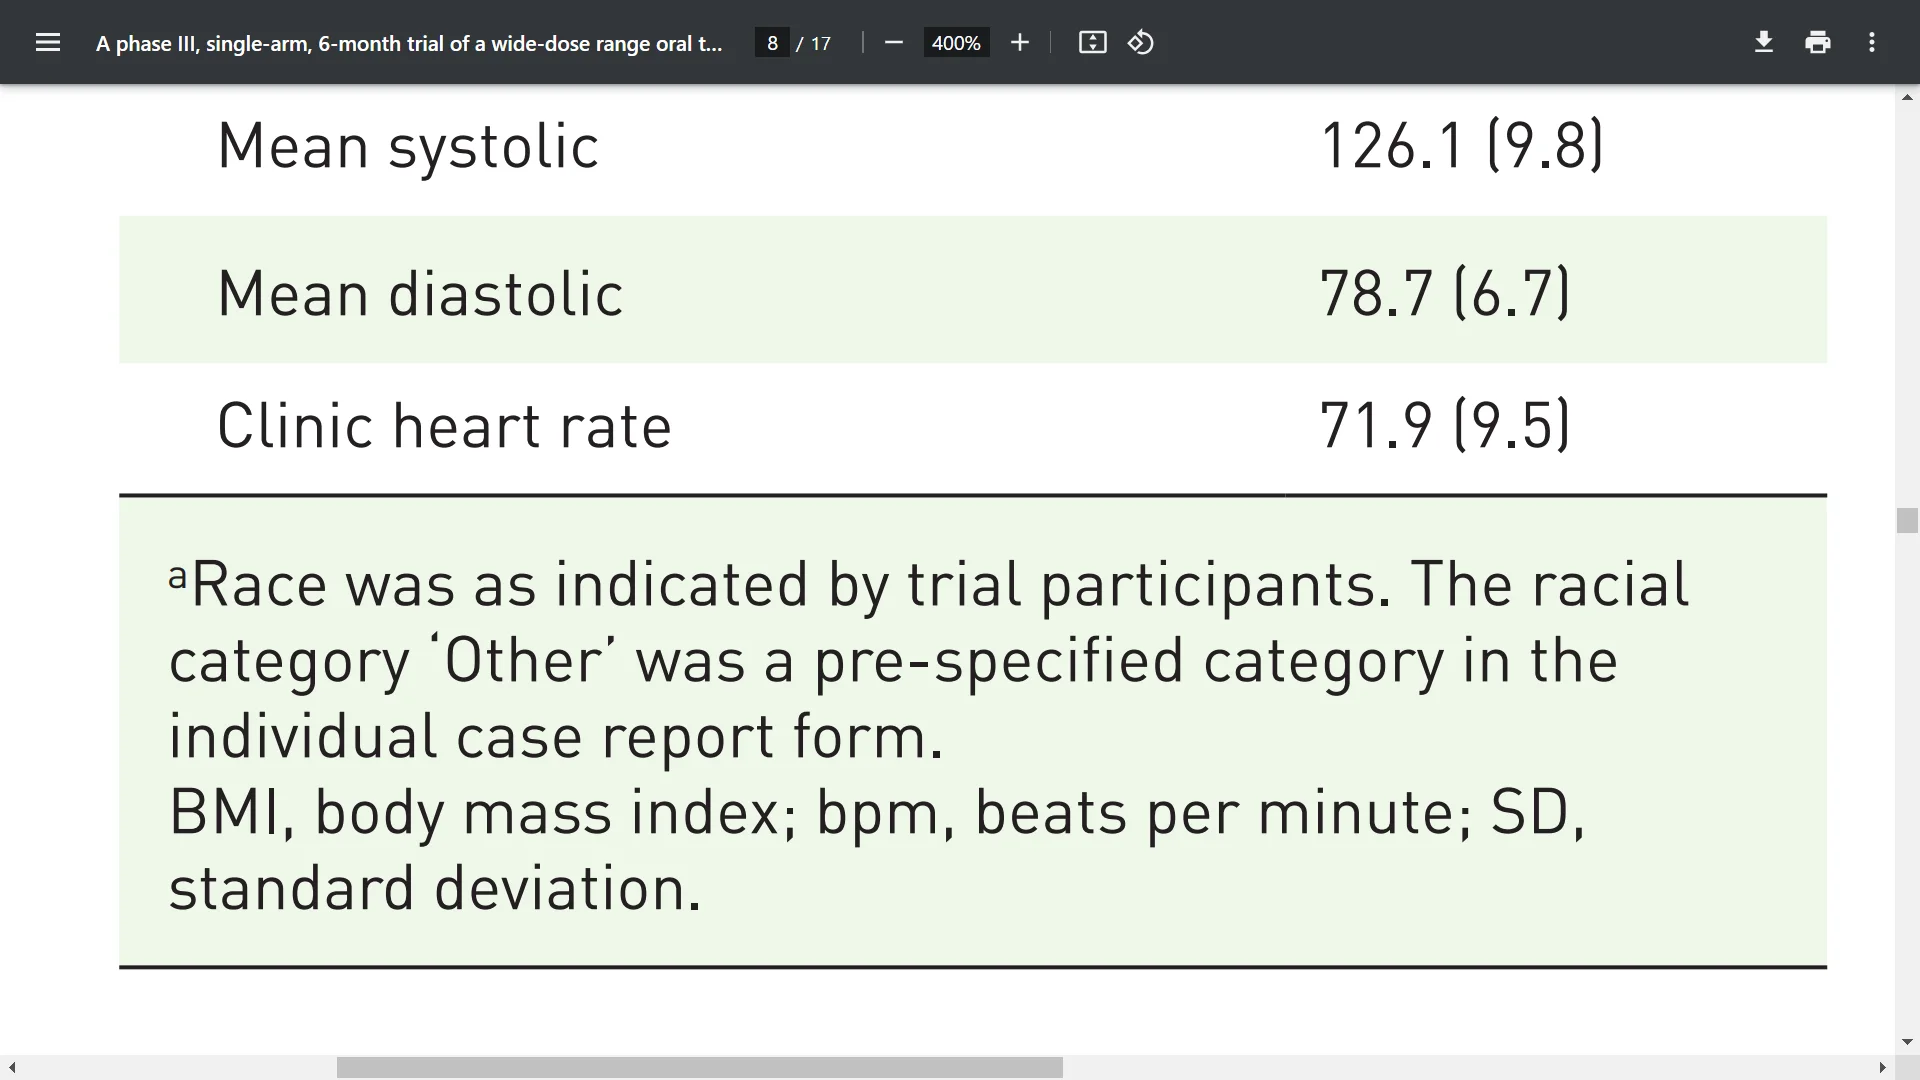Click the Race footnote text
1920x1080 pixels.
click(x=929, y=660)
